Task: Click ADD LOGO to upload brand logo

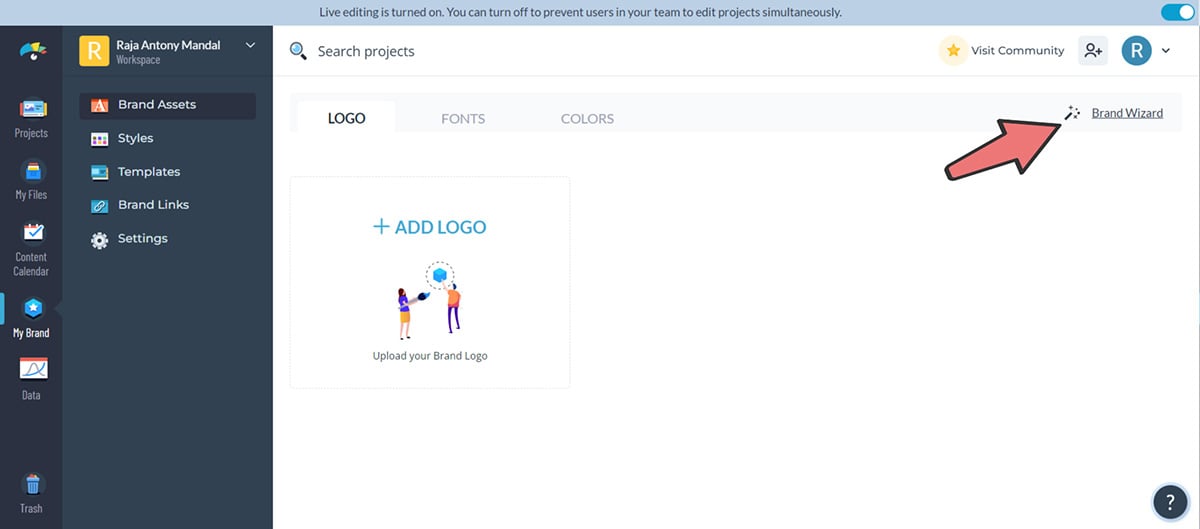Action: pyautogui.click(x=429, y=227)
